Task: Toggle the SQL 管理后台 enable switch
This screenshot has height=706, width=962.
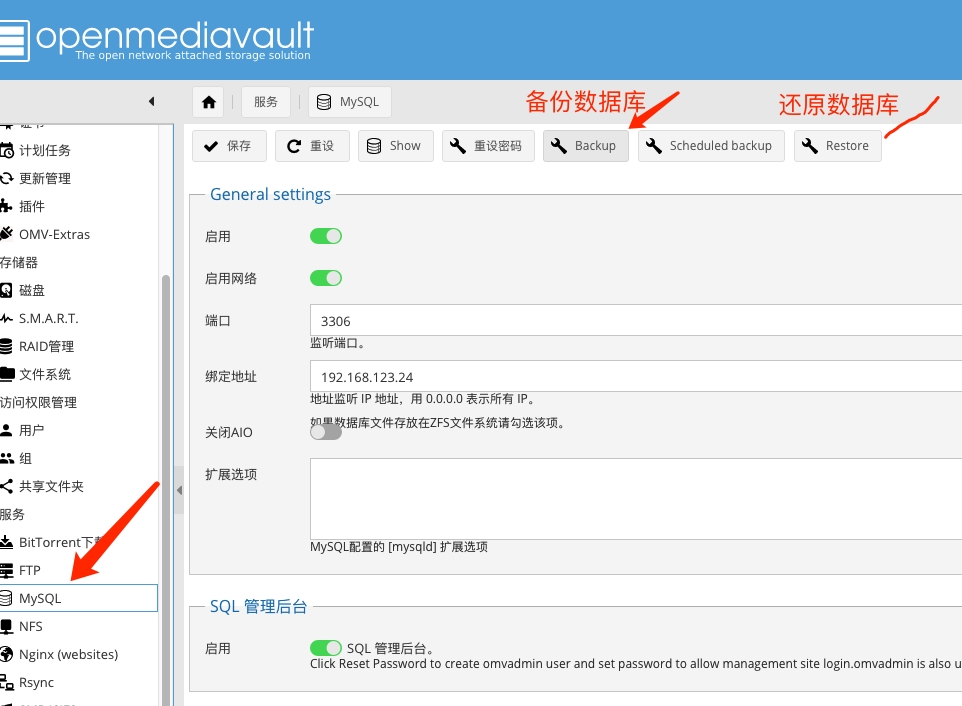Action: coord(325,648)
